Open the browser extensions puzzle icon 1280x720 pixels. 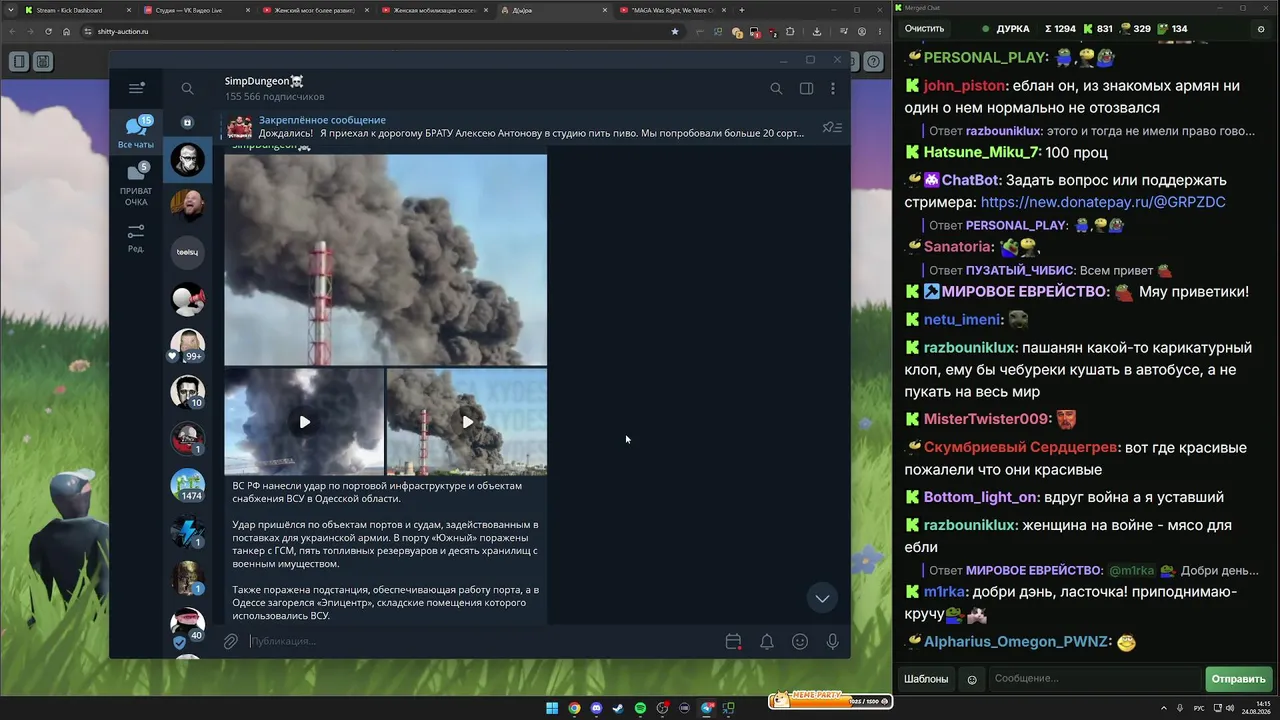tap(790, 31)
